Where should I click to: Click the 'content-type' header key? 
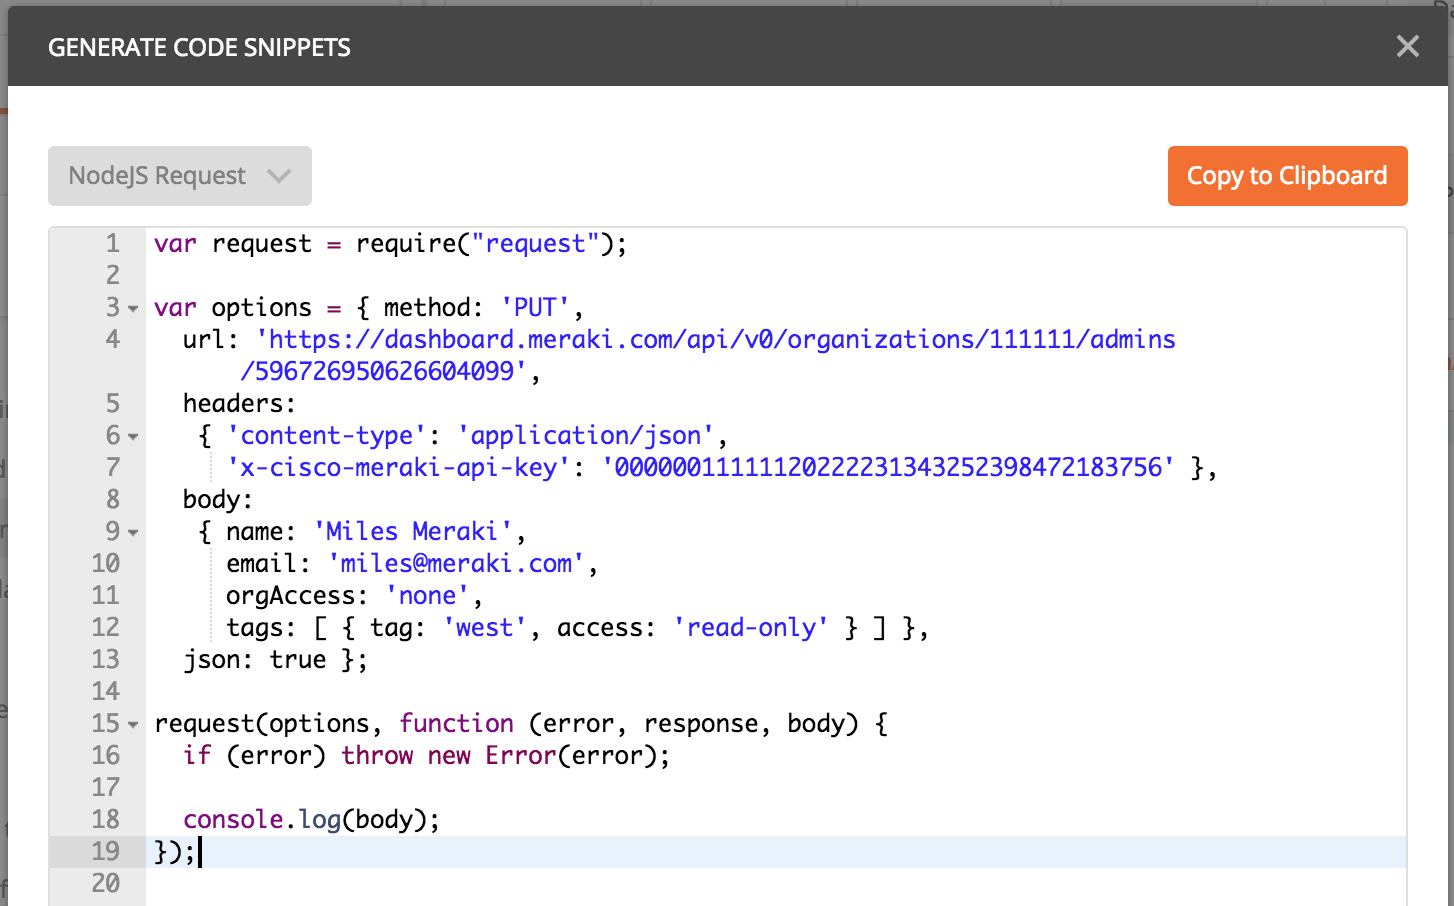tap(327, 435)
